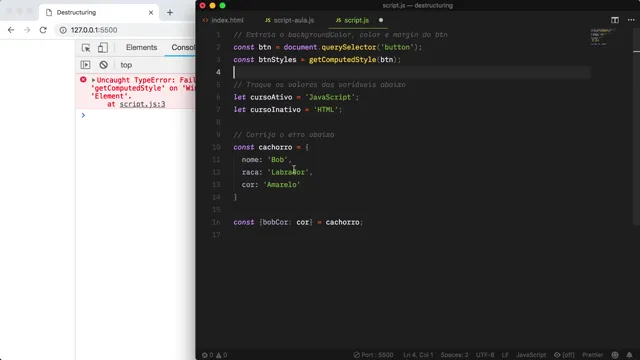The height and width of the screenshot is (360, 640).
Task: Click the Prettier status bar item
Action: pyautogui.click(x=592, y=355)
